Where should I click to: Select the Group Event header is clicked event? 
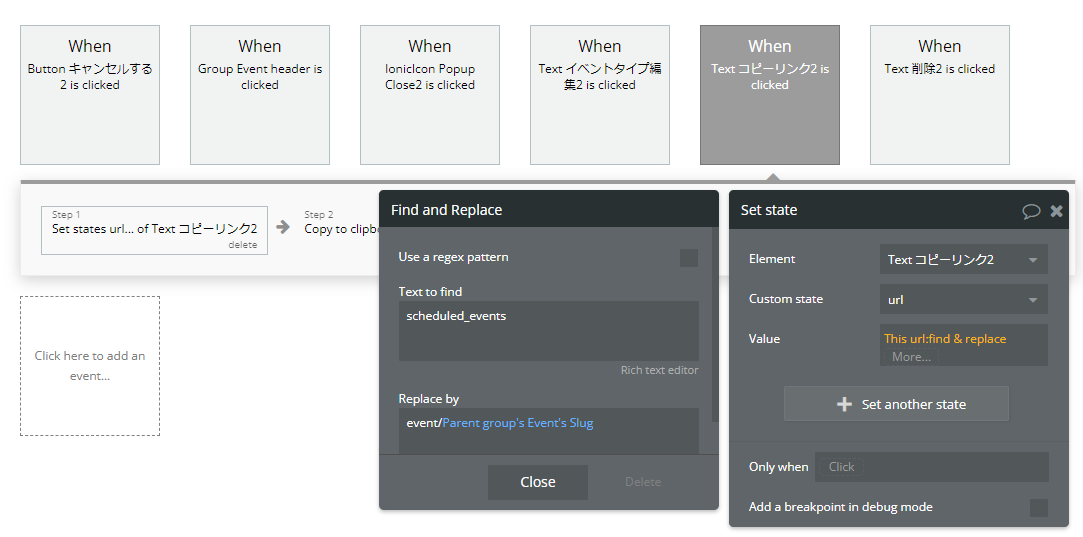pos(260,95)
